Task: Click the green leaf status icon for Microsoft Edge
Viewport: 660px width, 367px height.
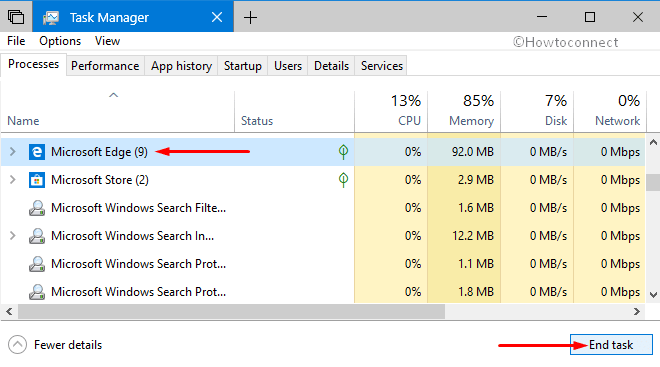Action: (343, 152)
